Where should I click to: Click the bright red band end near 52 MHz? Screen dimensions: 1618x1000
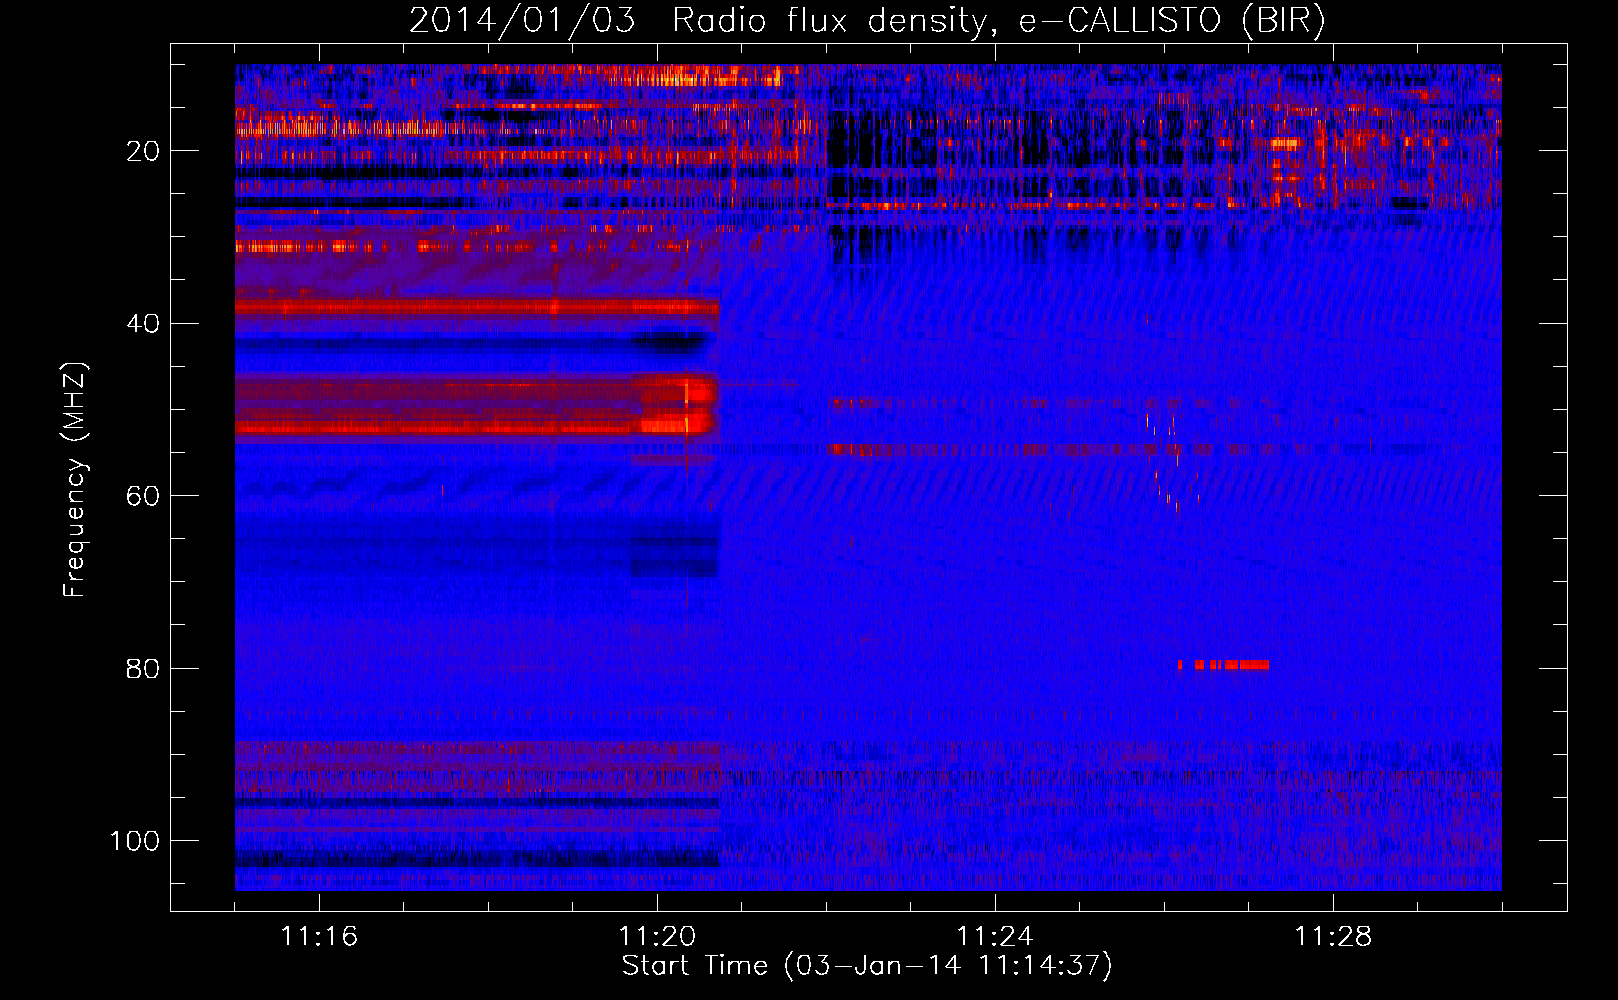(x=678, y=424)
